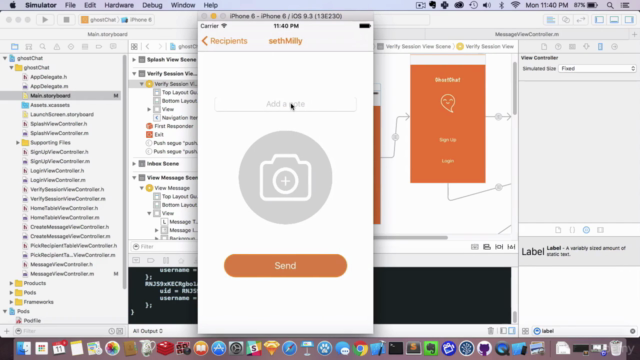640x360 pixels.
Task: Expand the Inbox Scene
Action: (134, 164)
